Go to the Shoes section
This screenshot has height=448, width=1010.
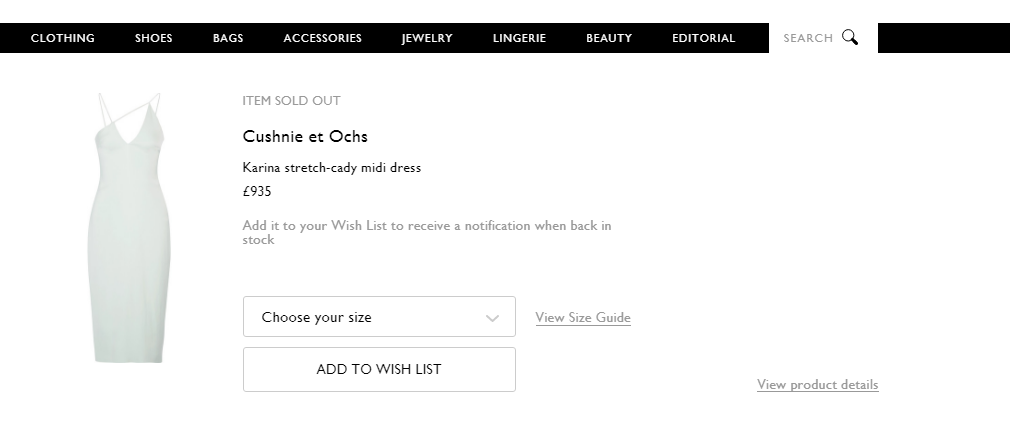(x=154, y=38)
